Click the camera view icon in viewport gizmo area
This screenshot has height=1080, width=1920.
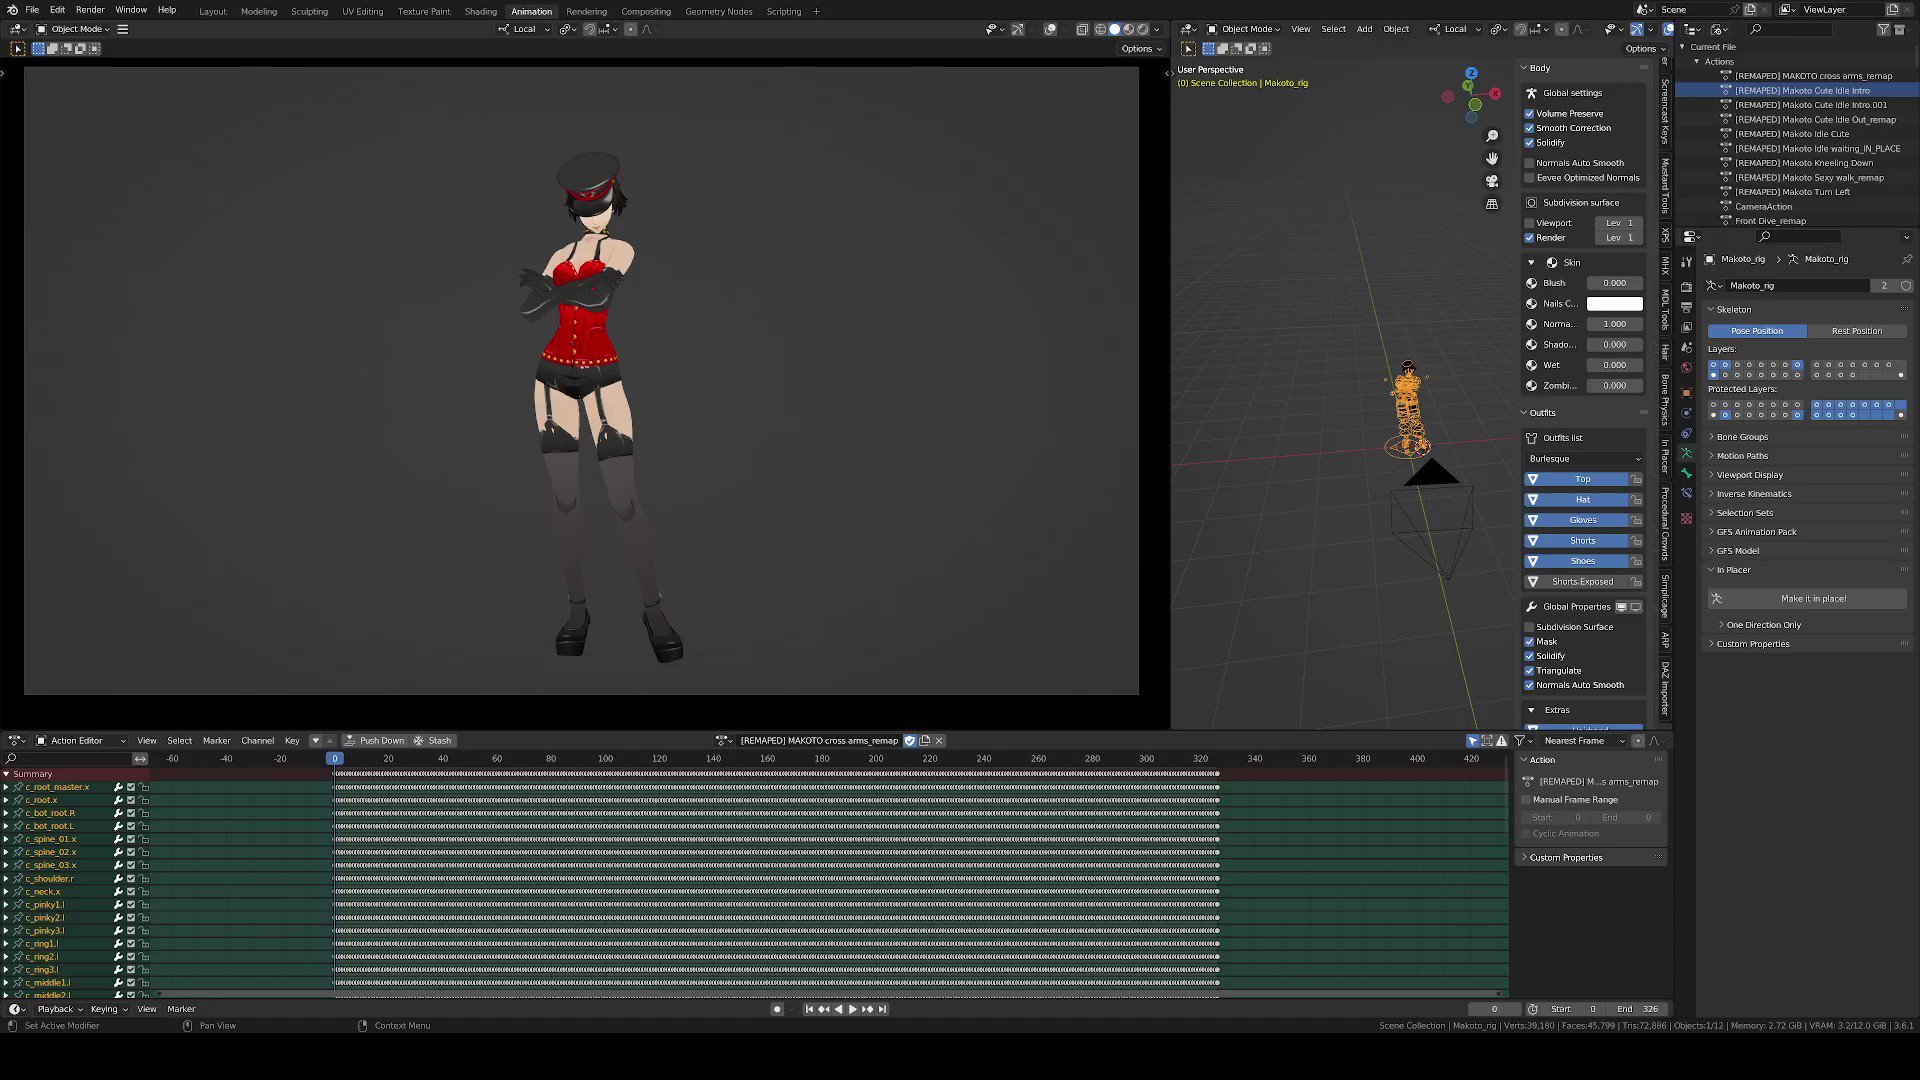[1491, 180]
